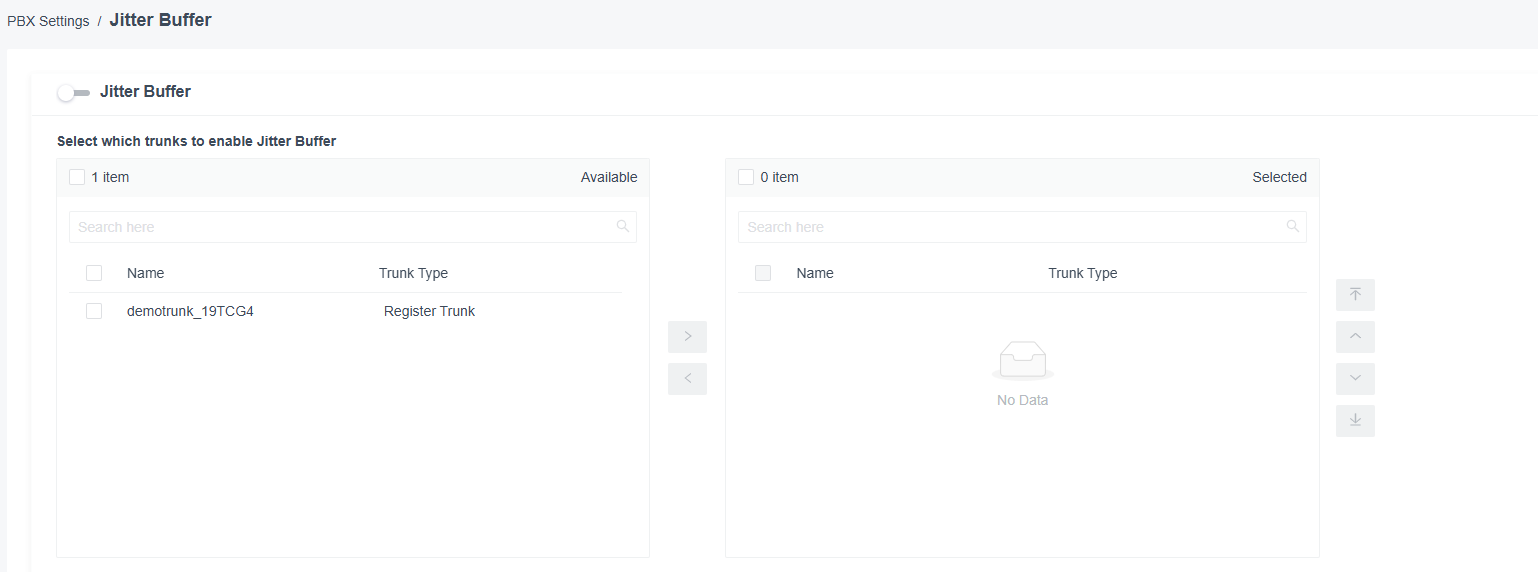Click Register Trunk type cell
Image resolution: width=1538 pixels, height=572 pixels.
click(x=429, y=311)
